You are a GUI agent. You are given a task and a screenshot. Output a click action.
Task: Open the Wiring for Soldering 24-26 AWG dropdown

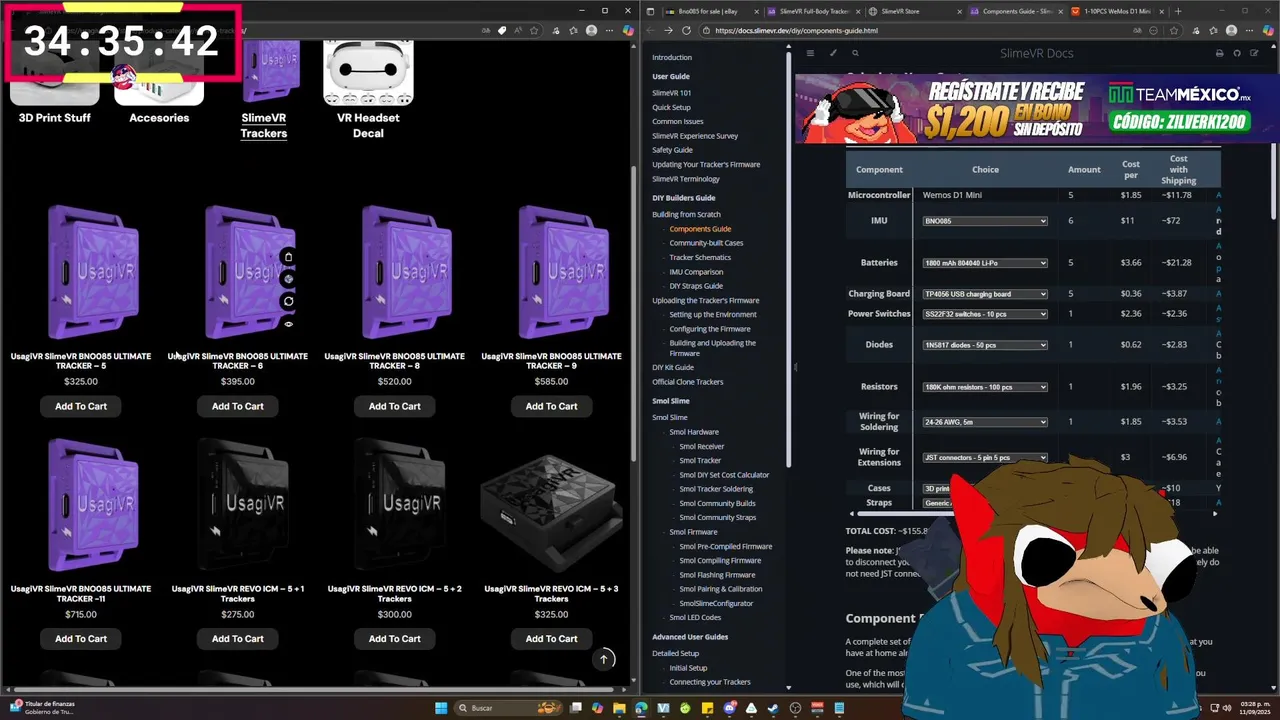point(985,422)
